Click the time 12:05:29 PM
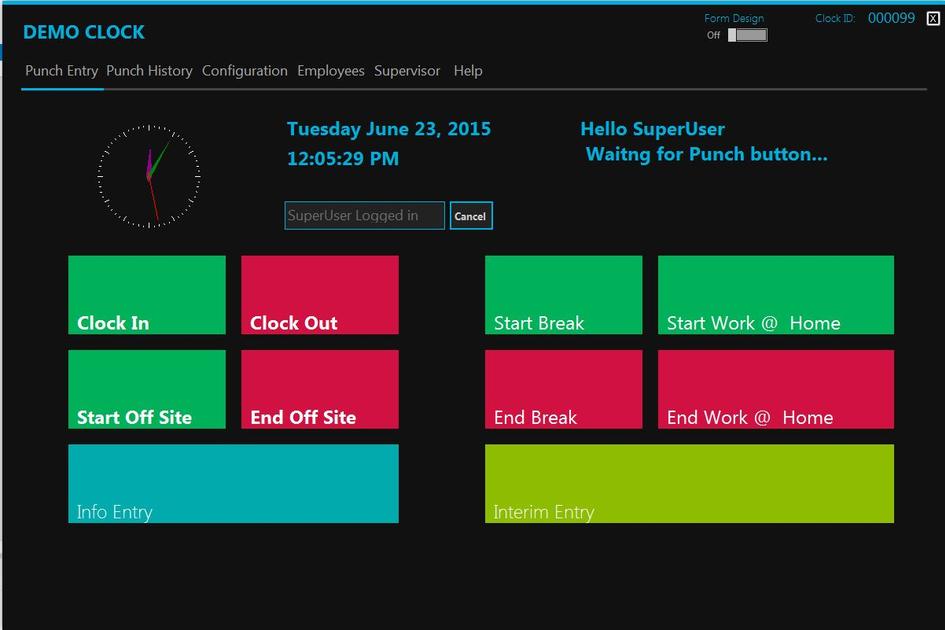 click(343, 159)
